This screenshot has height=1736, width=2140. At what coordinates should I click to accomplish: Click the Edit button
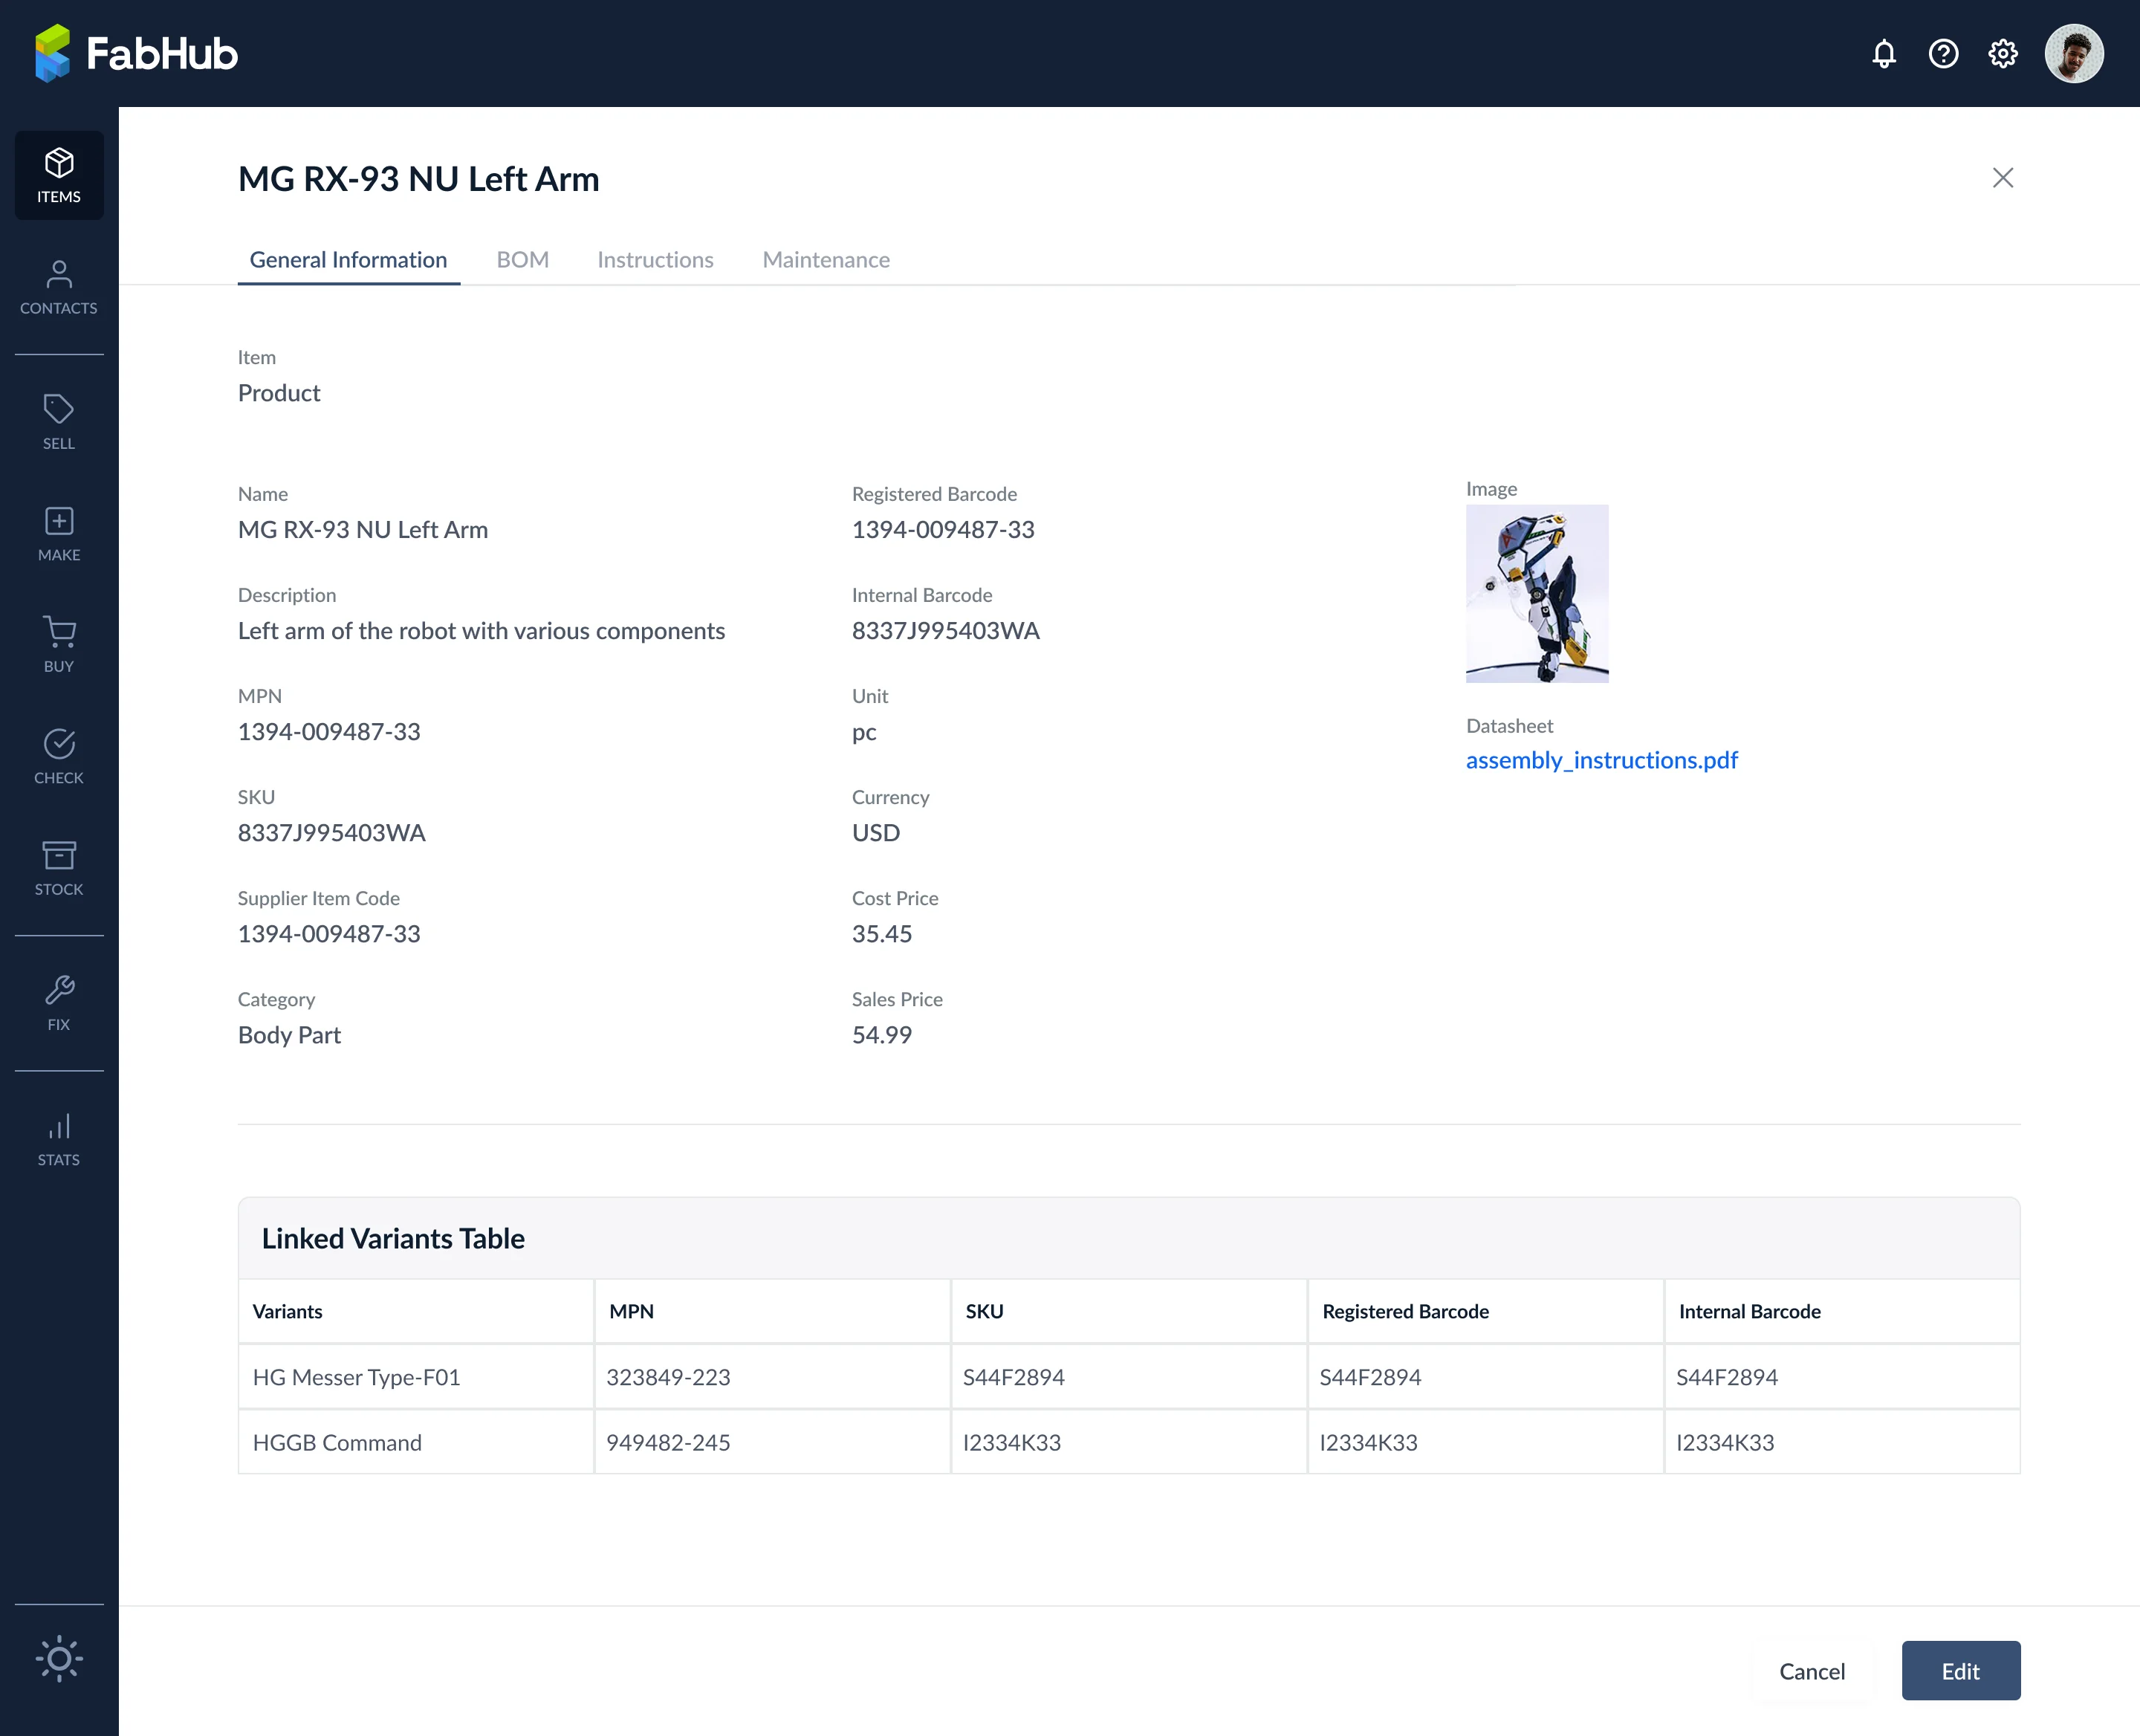[x=1960, y=1671]
